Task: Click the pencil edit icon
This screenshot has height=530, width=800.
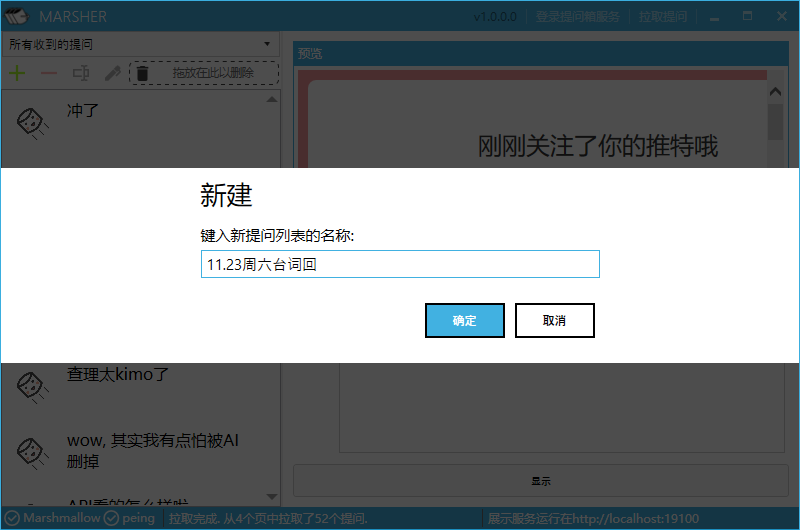Action: click(x=113, y=73)
